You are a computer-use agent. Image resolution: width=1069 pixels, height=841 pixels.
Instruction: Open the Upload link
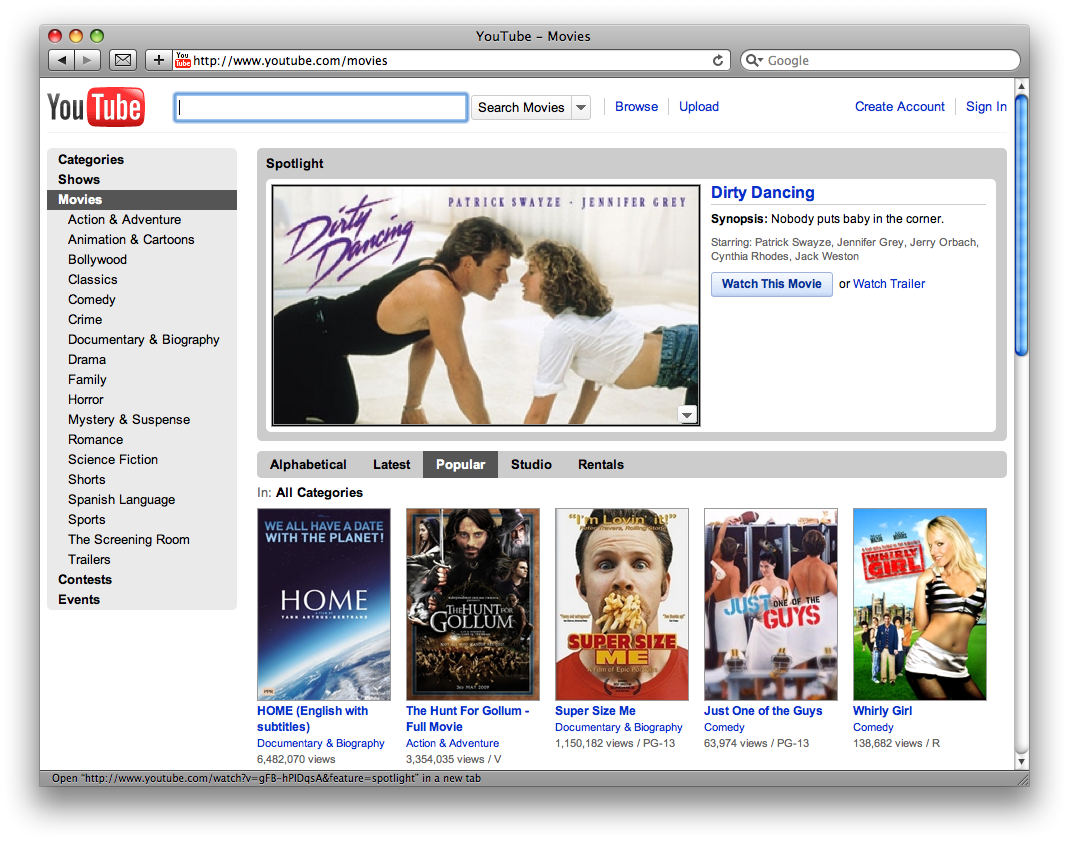click(x=699, y=106)
